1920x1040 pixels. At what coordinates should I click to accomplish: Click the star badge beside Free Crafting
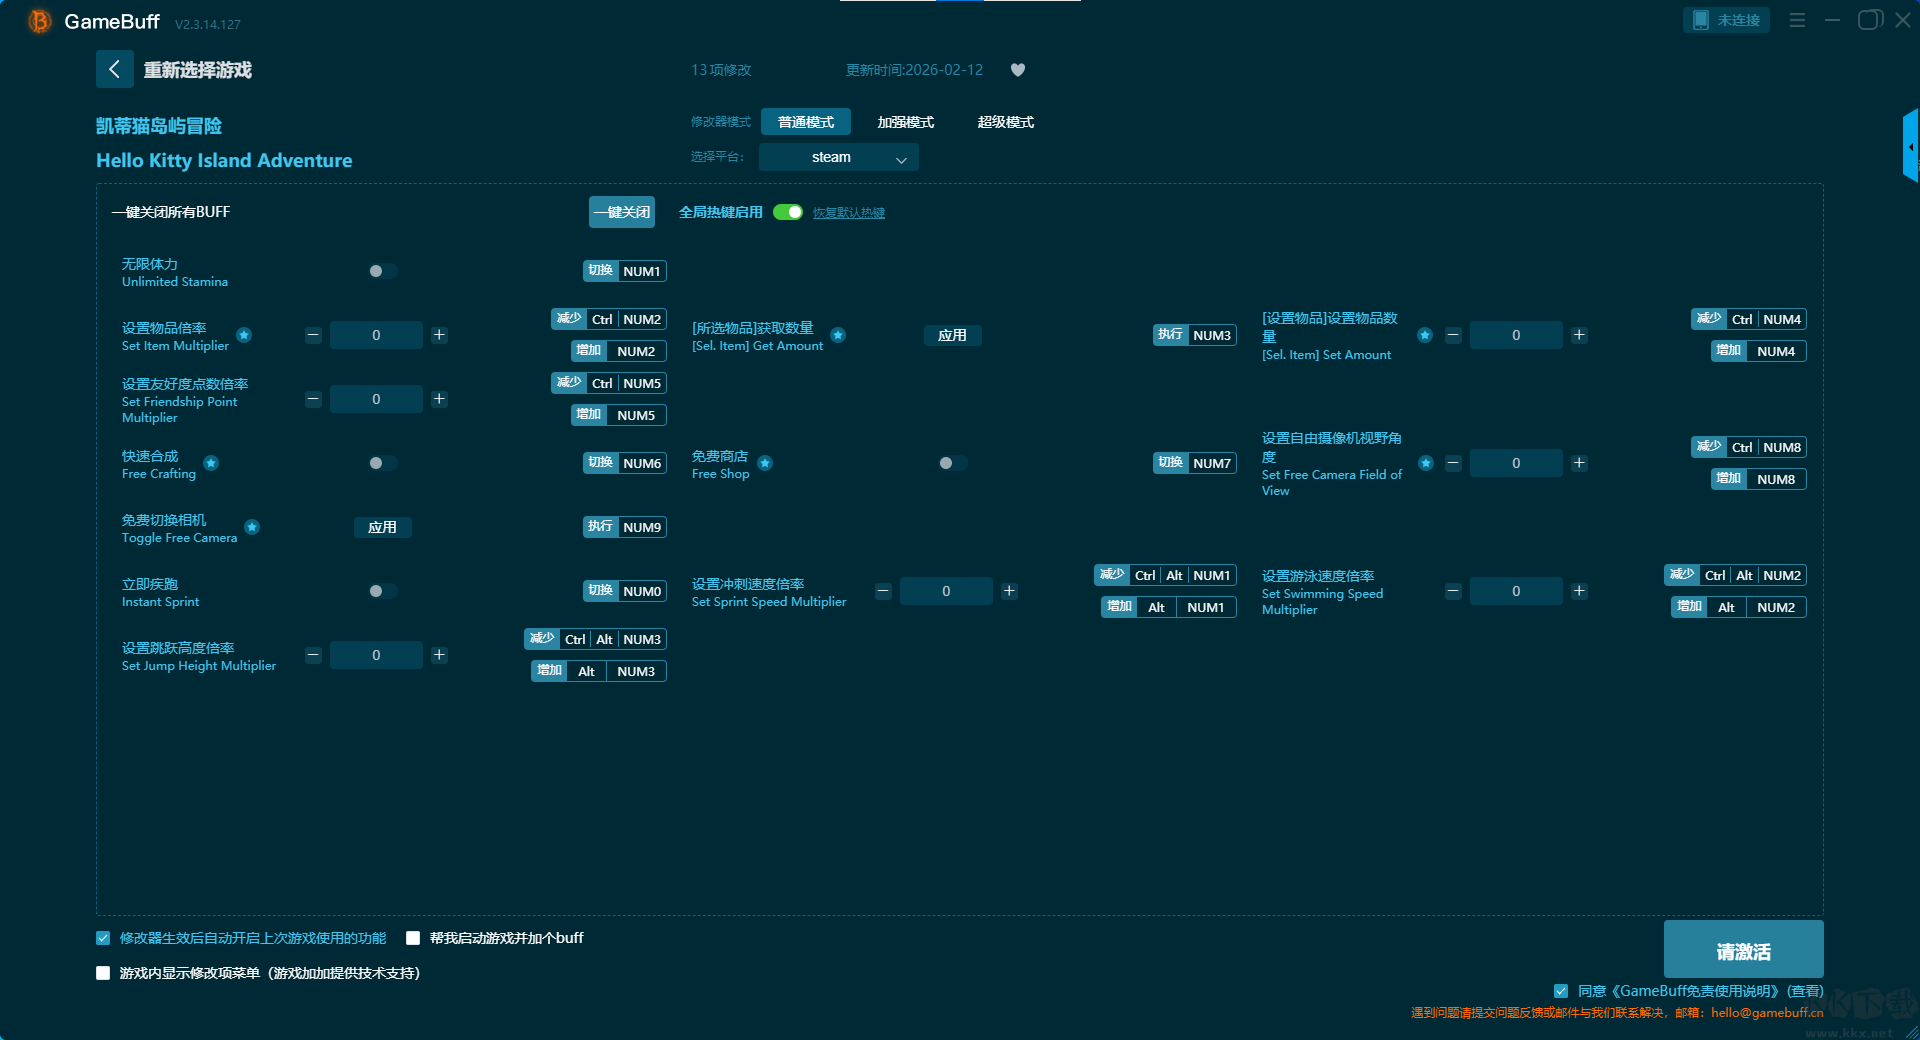pos(211,463)
